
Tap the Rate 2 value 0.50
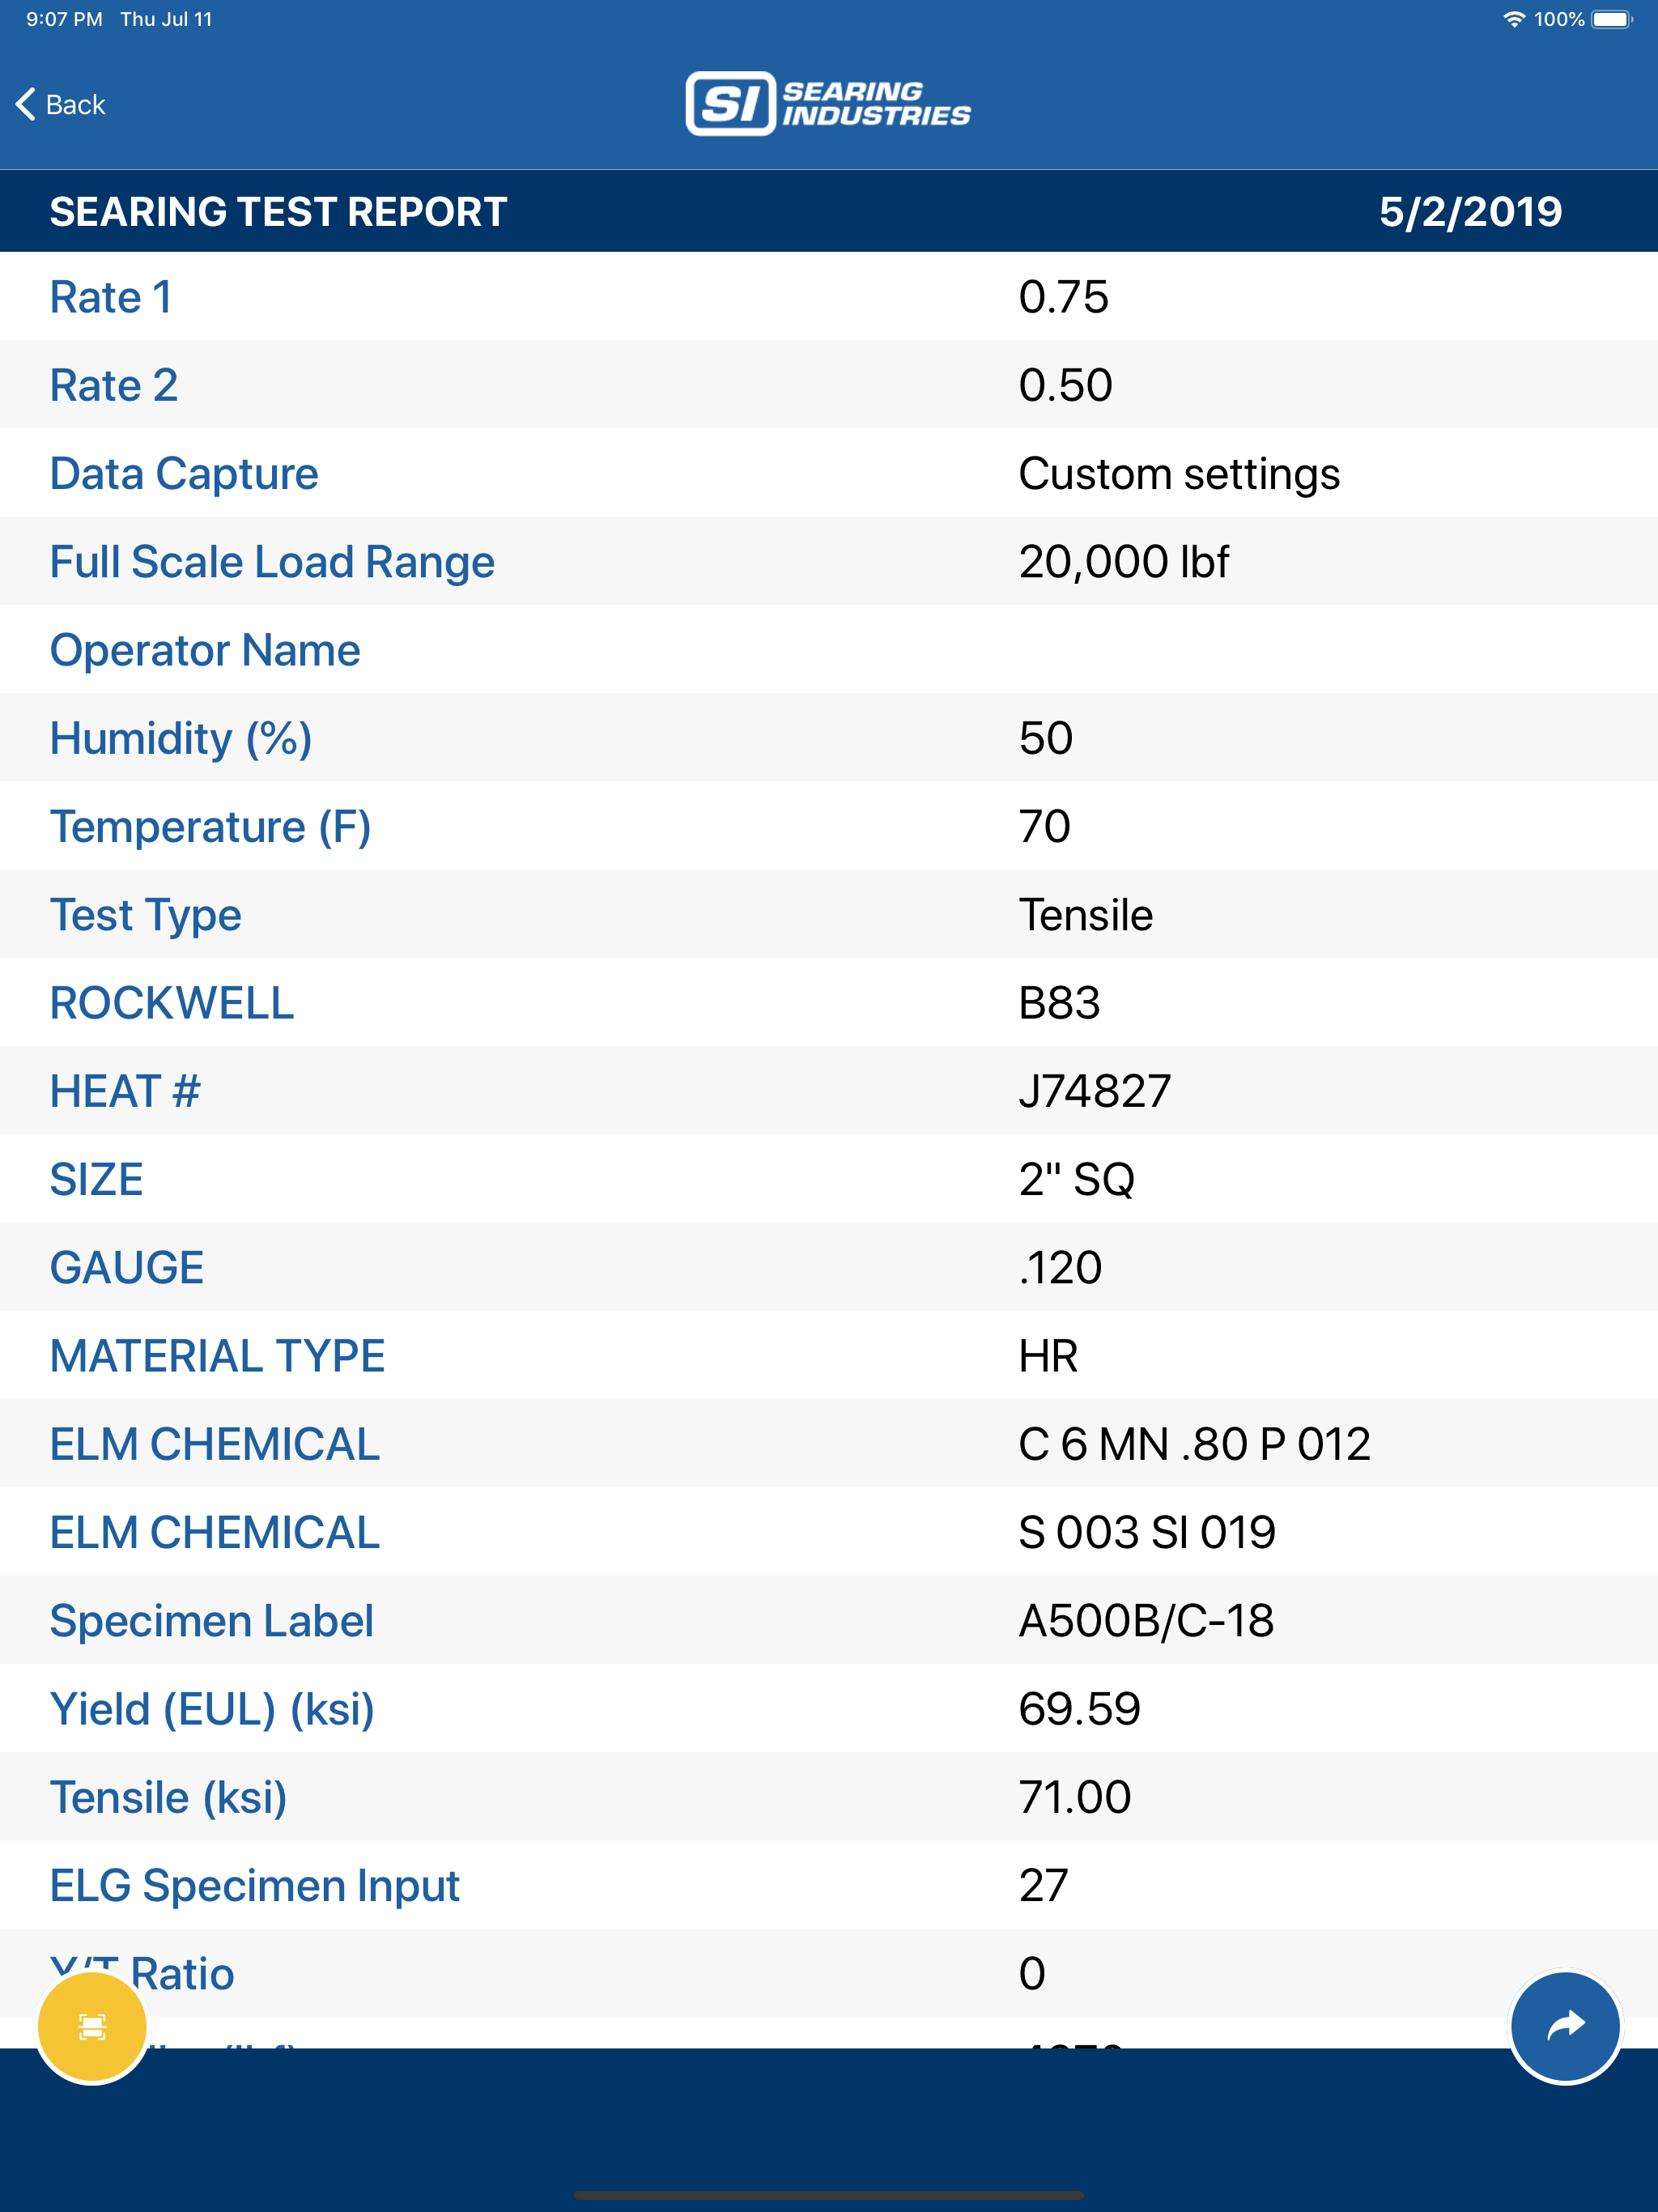coord(1065,385)
